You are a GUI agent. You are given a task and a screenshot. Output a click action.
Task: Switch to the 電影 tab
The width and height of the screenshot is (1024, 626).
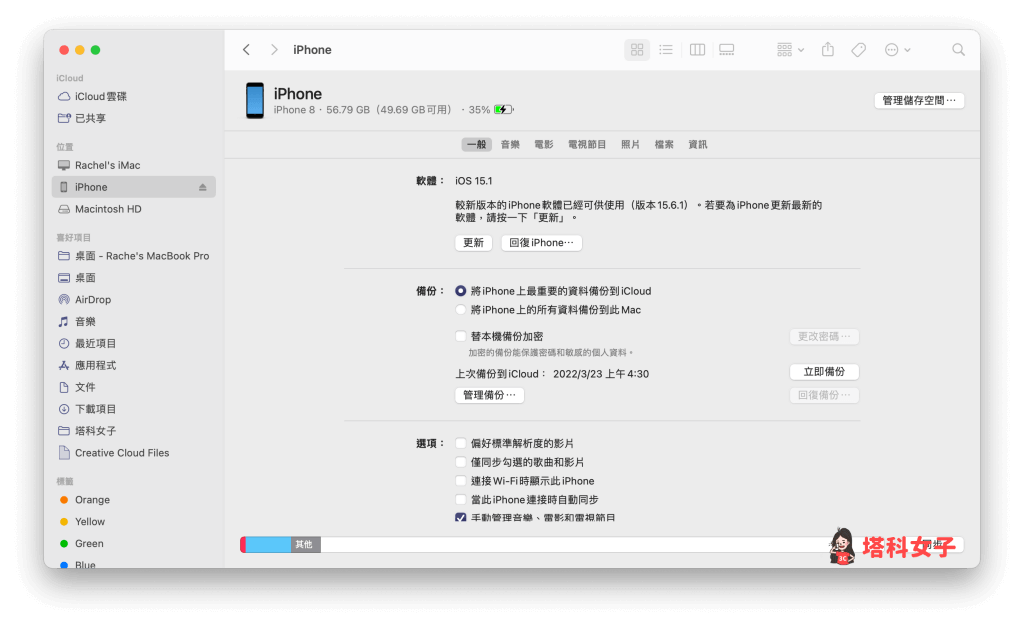[x=544, y=144]
